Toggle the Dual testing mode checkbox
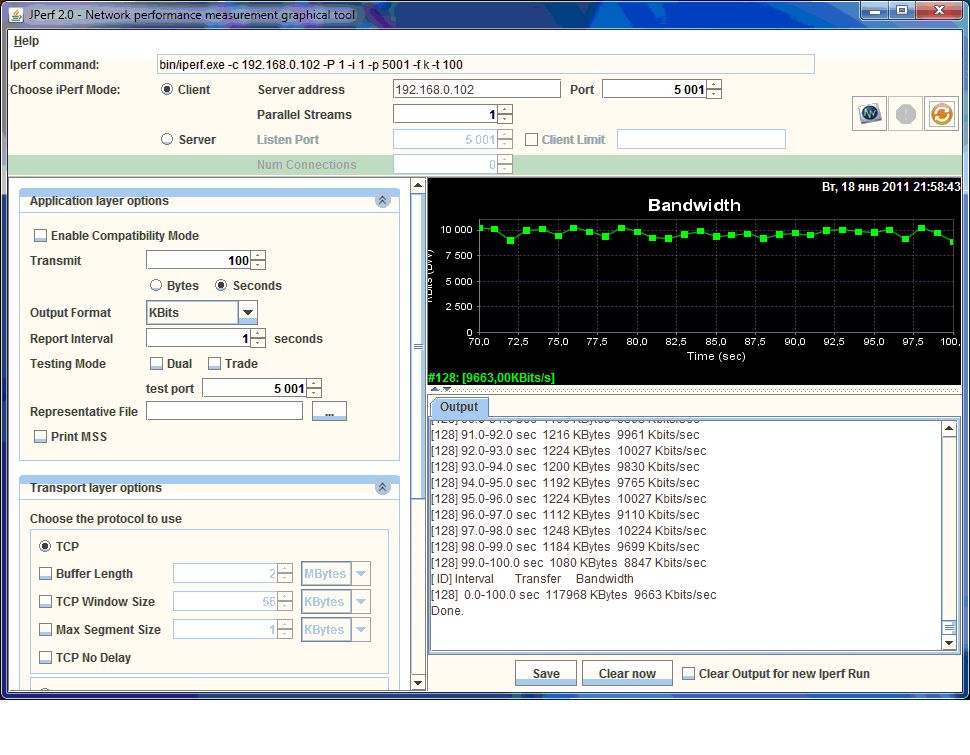970x755 pixels. click(x=157, y=364)
